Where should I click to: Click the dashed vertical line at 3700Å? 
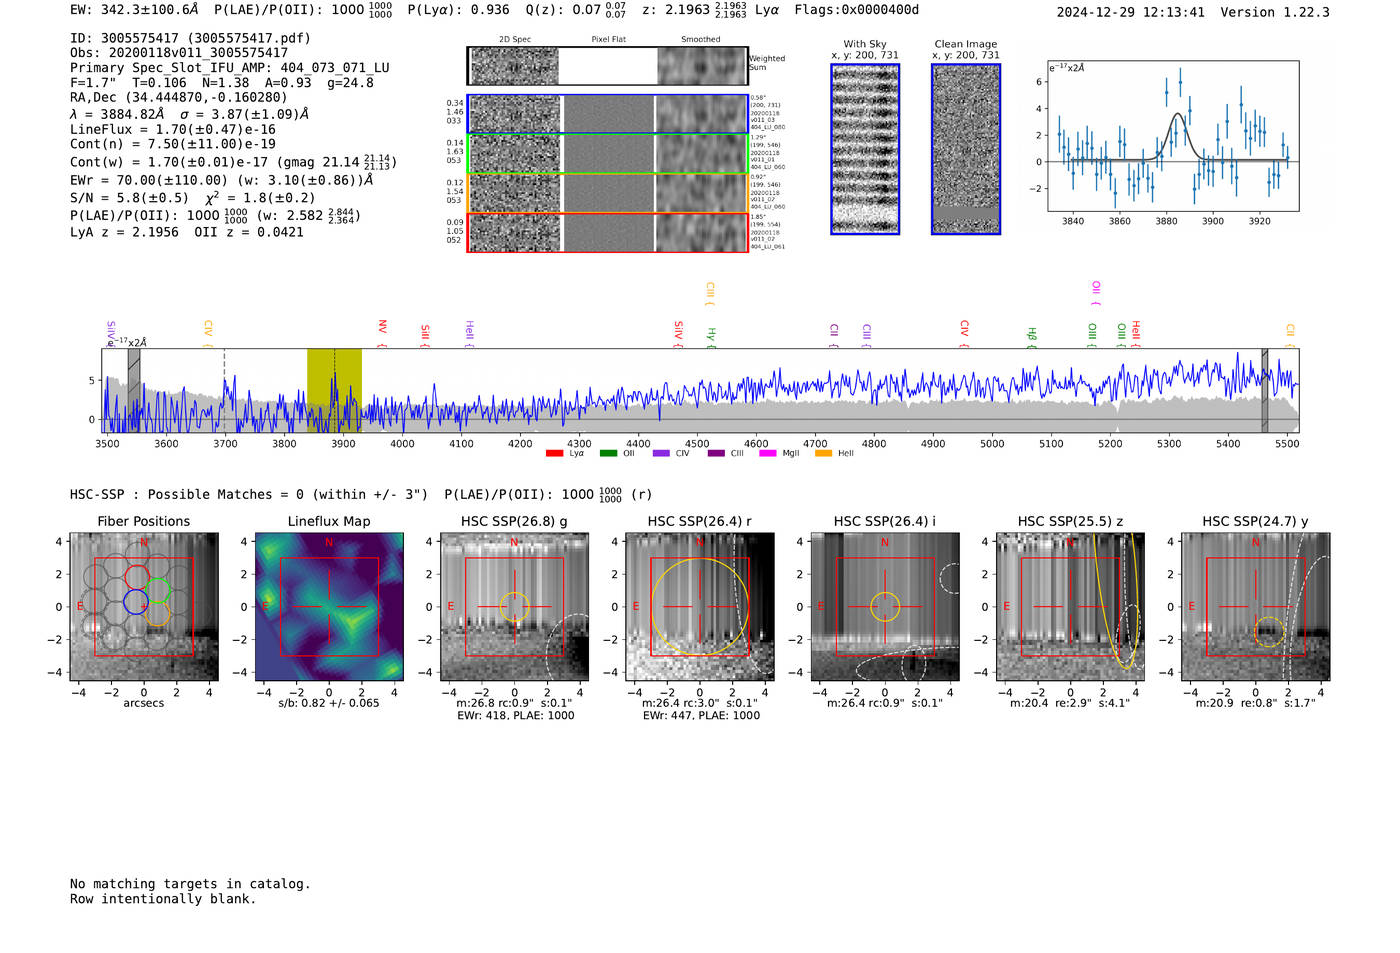click(224, 390)
